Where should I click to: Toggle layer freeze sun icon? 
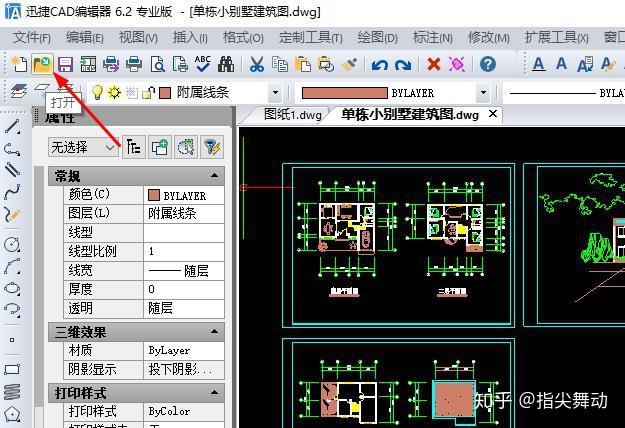pos(114,92)
